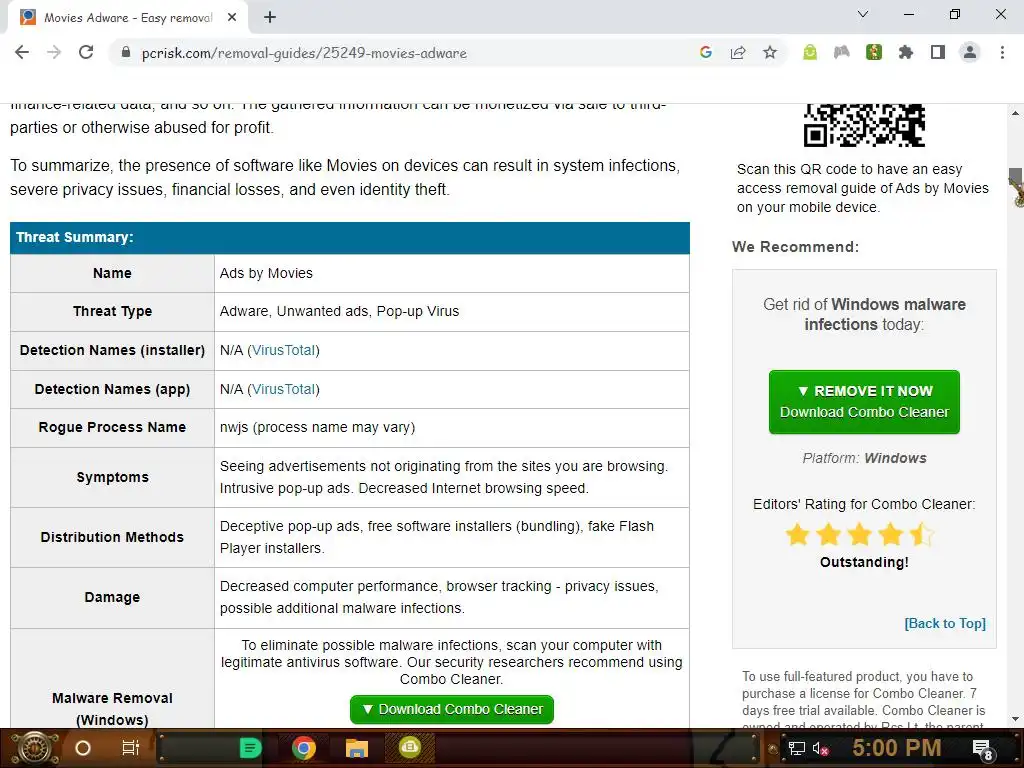Image resolution: width=1024 pixels, height=768 pixels.
Task: Close the Movies Adware tab
Action: pos(232,18)
